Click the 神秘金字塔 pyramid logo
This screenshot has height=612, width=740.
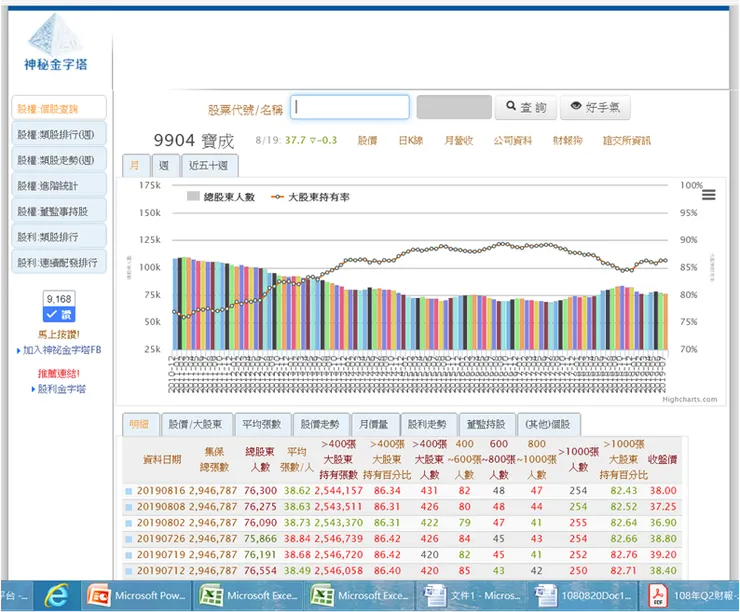56,42
